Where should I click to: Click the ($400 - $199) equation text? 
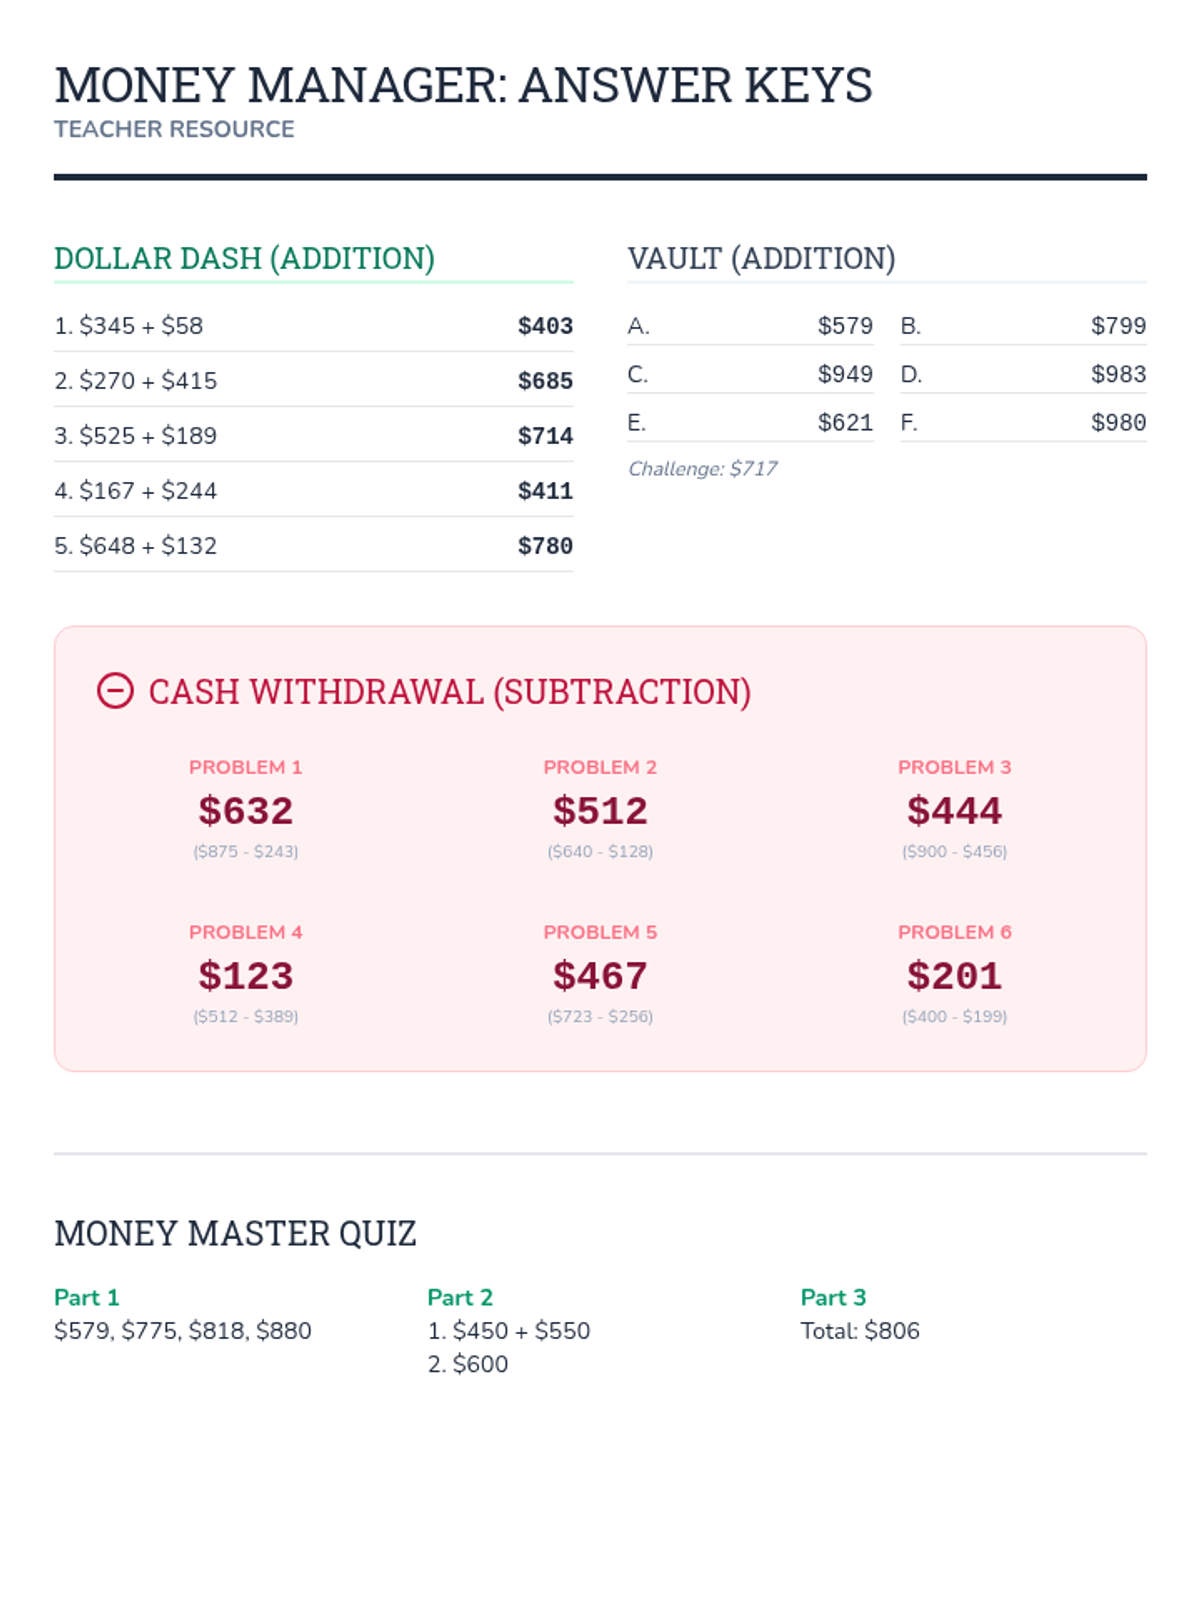954,1016
